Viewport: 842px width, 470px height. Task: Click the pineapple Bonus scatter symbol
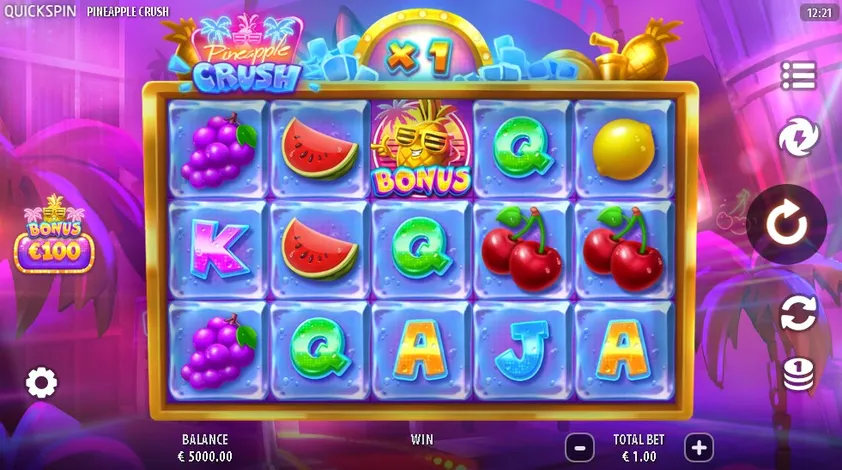pos(421,149)
